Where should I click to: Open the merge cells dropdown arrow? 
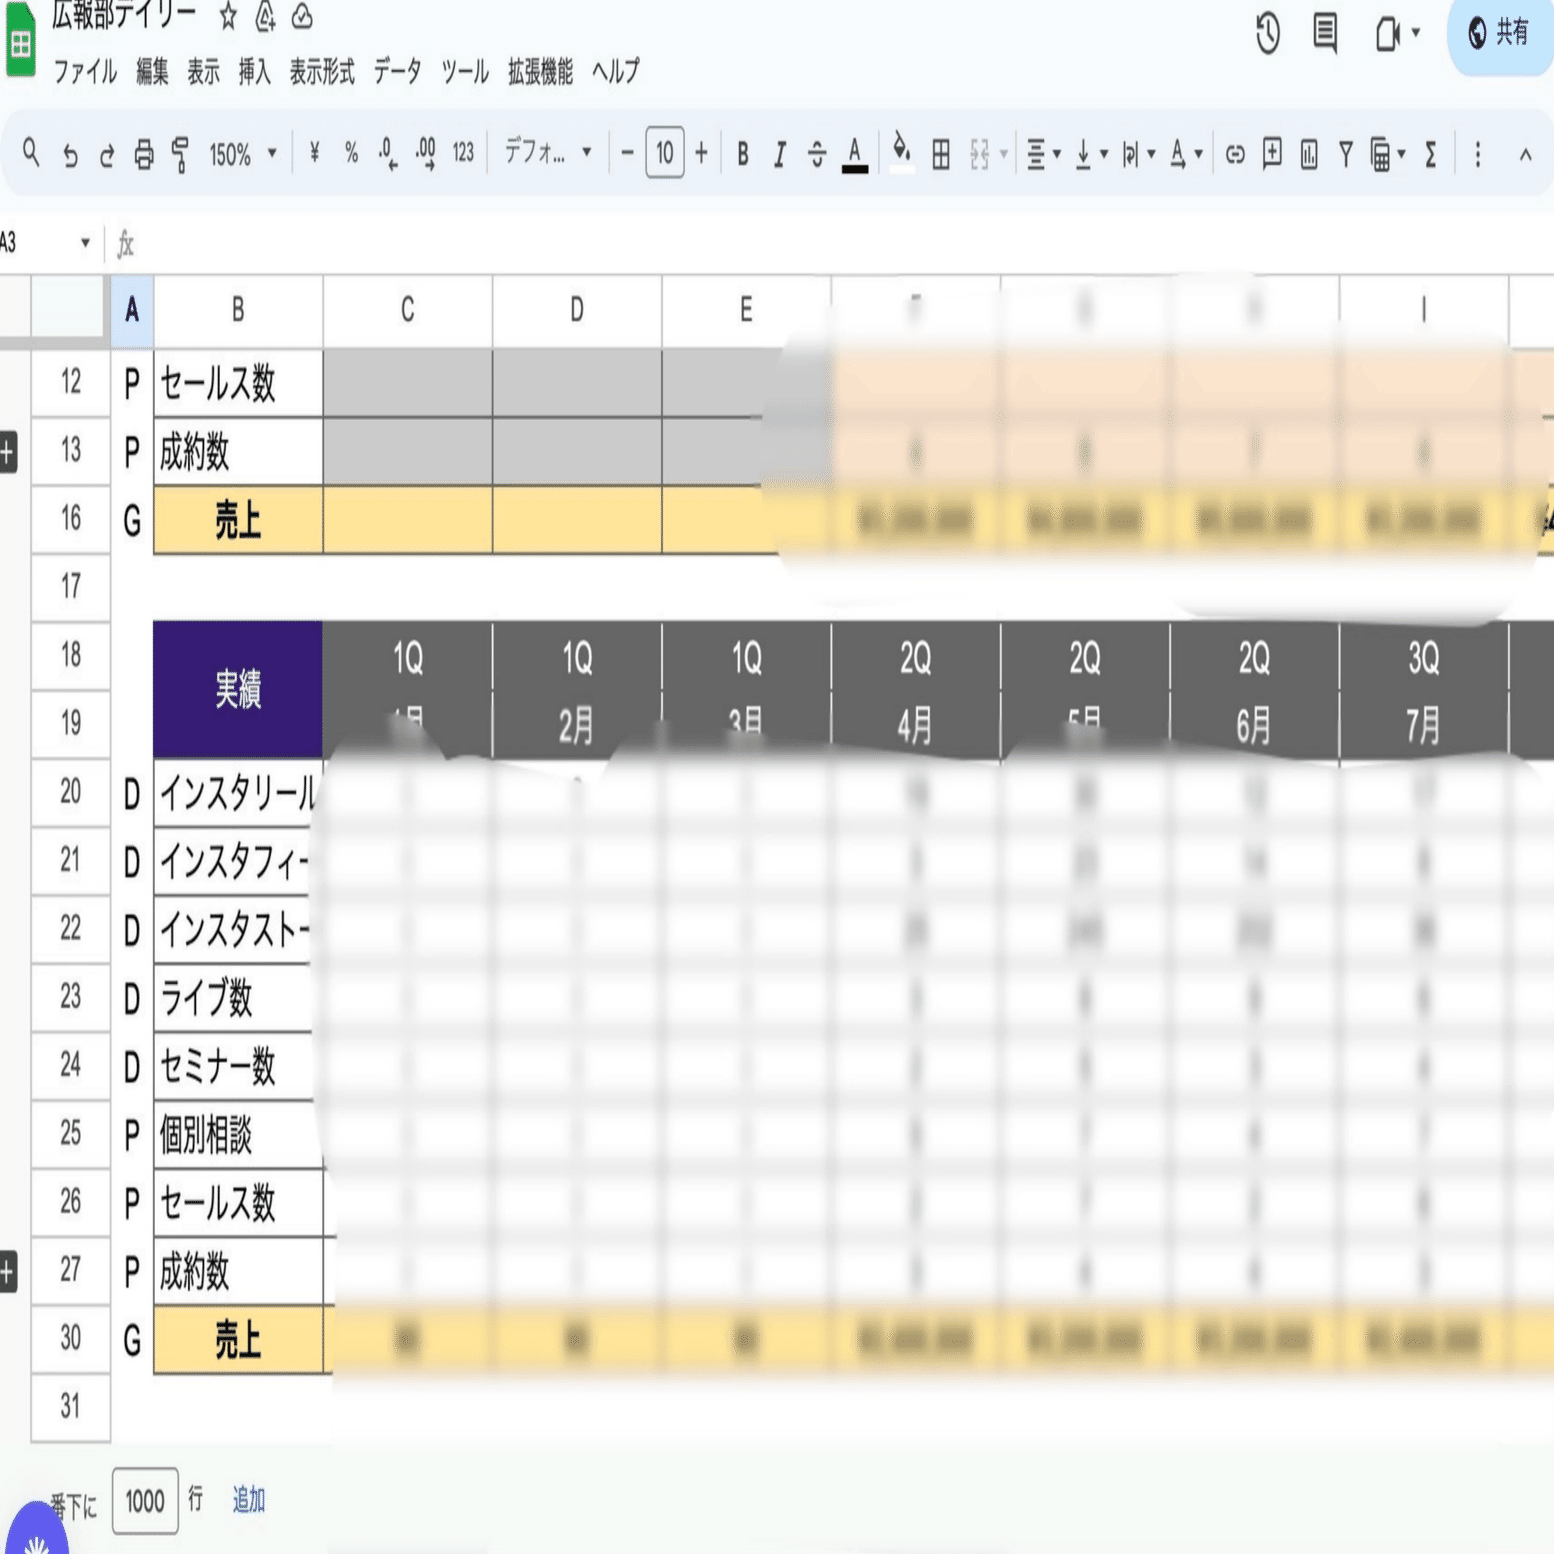(1003, 155)
